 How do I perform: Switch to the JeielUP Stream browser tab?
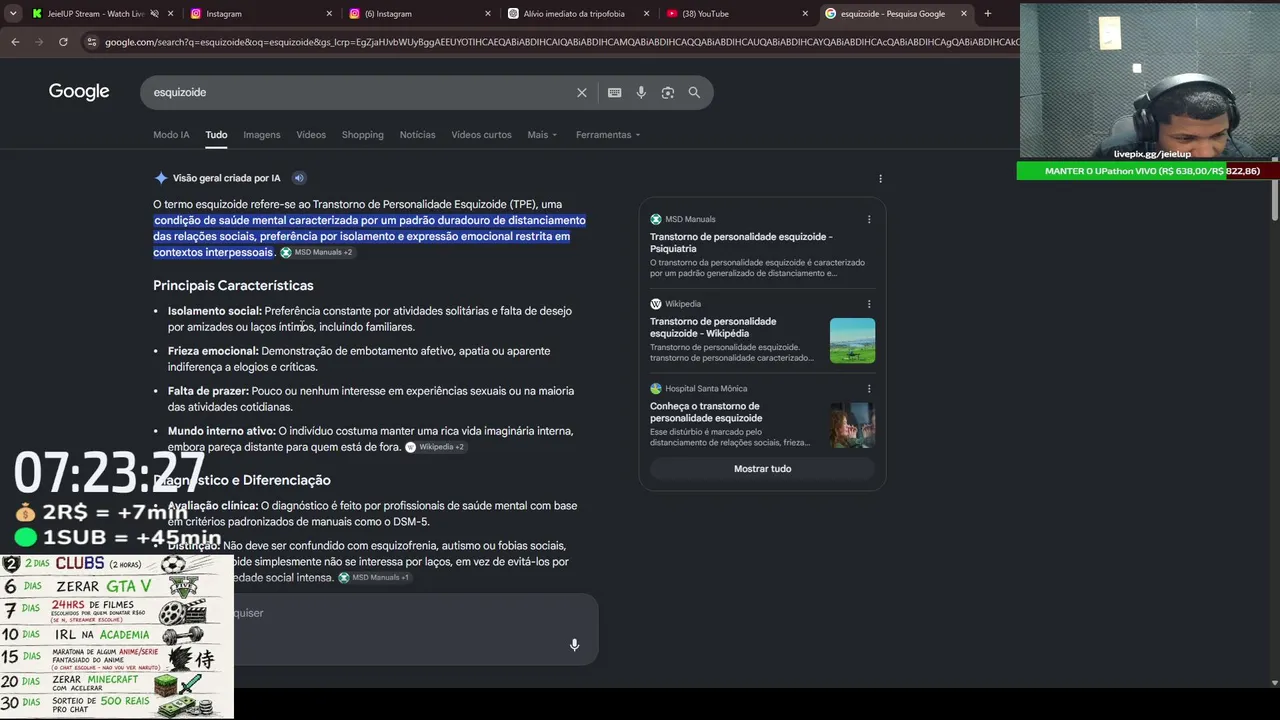(96, 14)
